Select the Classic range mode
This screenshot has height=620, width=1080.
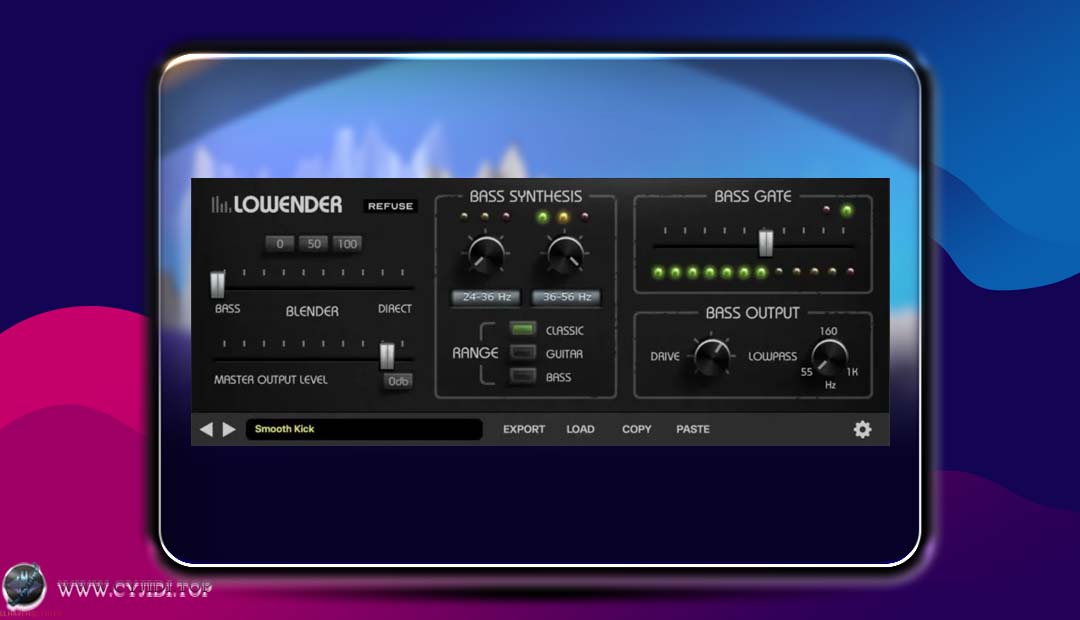point(523,329)
